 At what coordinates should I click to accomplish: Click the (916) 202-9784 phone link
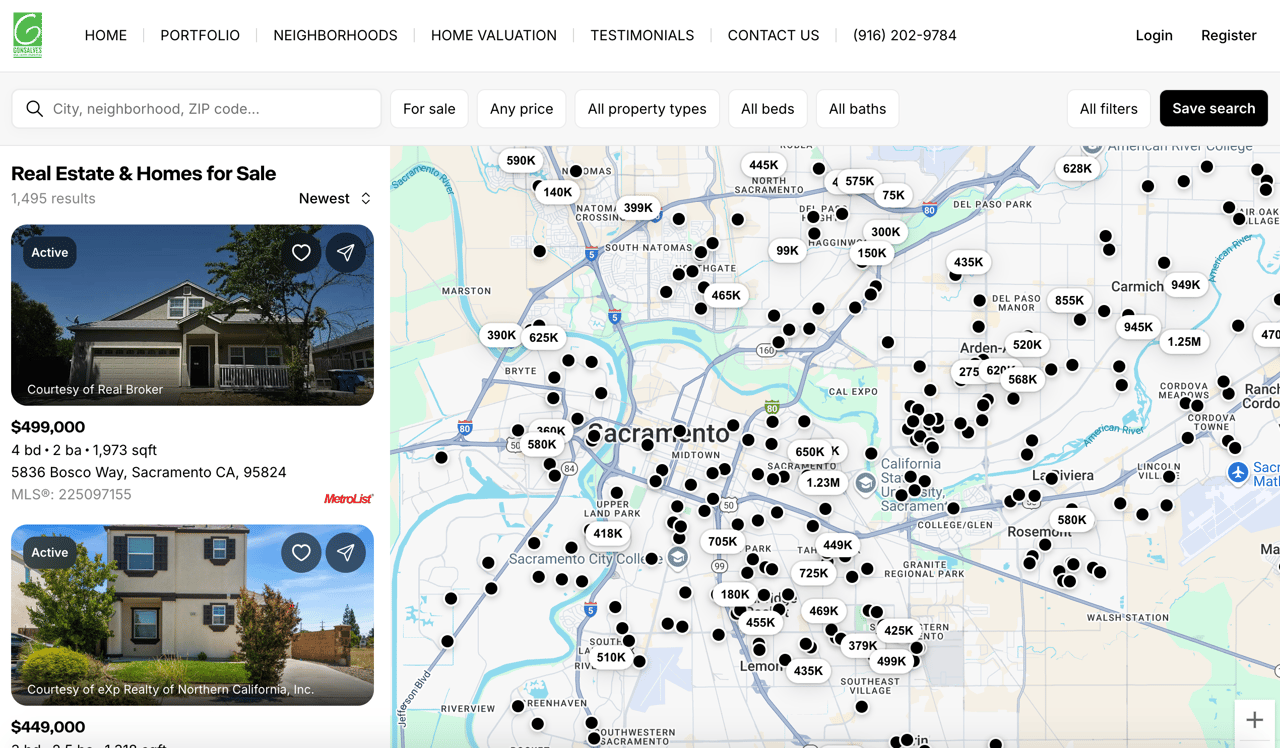tap(905, 35)
